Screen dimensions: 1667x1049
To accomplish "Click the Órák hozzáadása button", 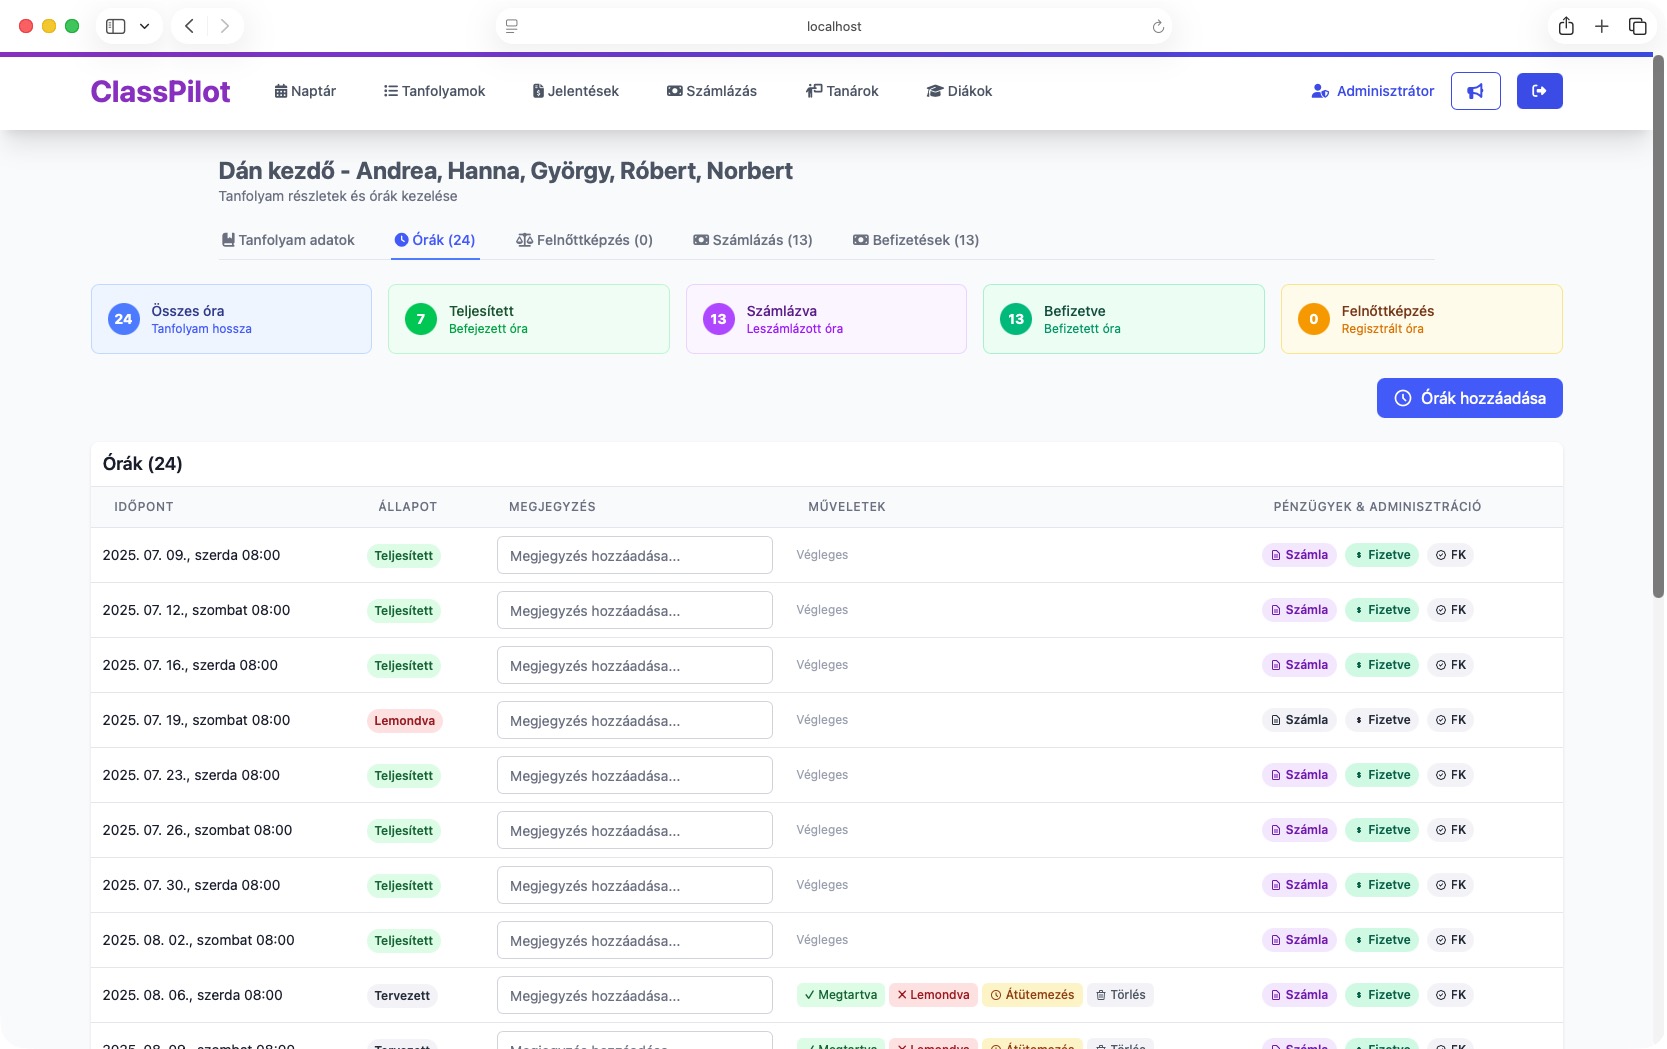I will click(1469, 398).
